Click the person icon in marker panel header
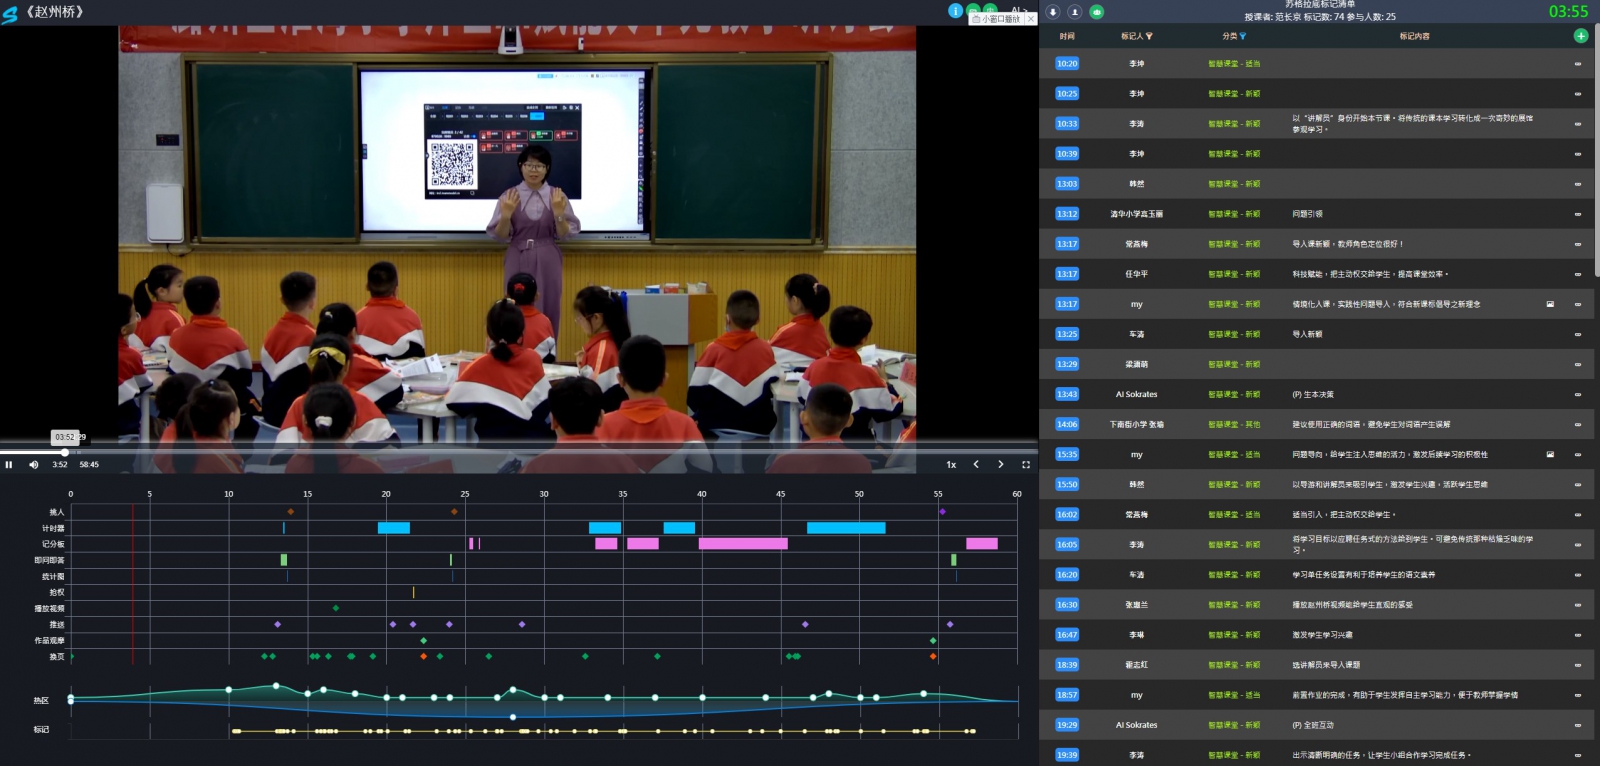The image size is (1600, 766). tap(1075, 12)
